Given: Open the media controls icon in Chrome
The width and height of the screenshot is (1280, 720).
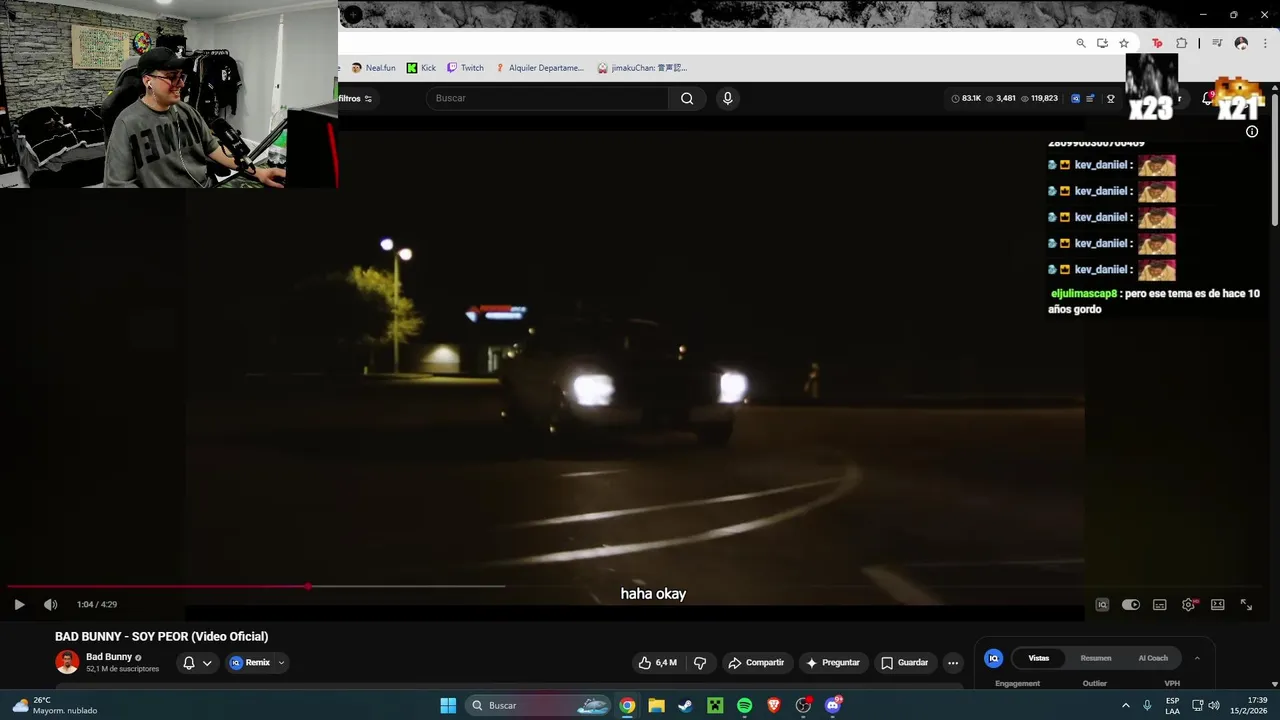Looking at the screenshot, I should 1217,43.
